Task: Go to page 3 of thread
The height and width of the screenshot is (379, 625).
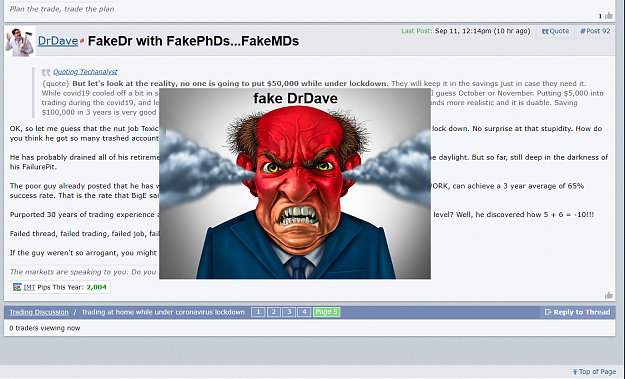Action: click(x=289, y=312)
